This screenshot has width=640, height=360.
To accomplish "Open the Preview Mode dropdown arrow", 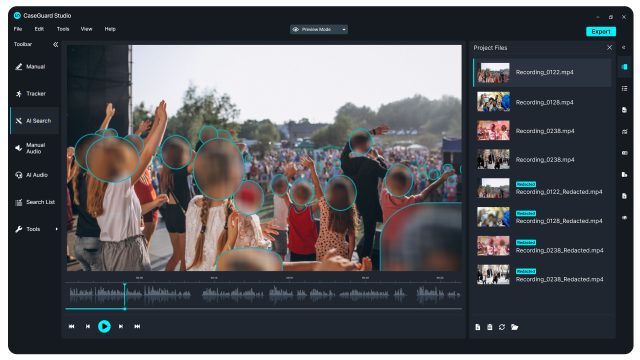I will point(344,29).
